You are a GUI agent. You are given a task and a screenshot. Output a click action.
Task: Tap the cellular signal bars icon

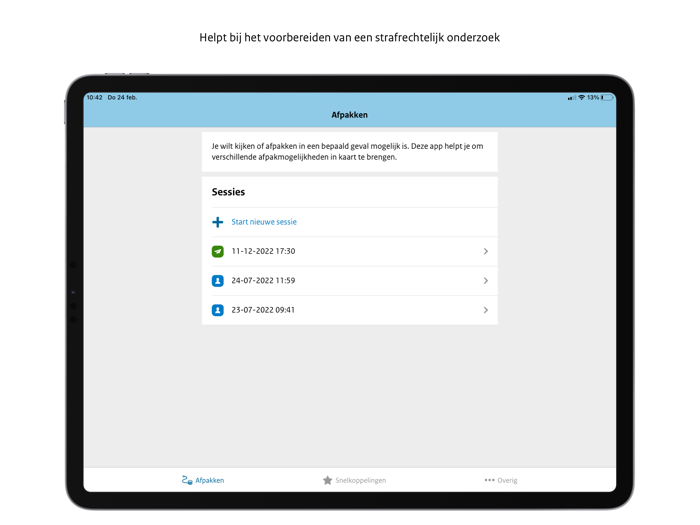571,98
